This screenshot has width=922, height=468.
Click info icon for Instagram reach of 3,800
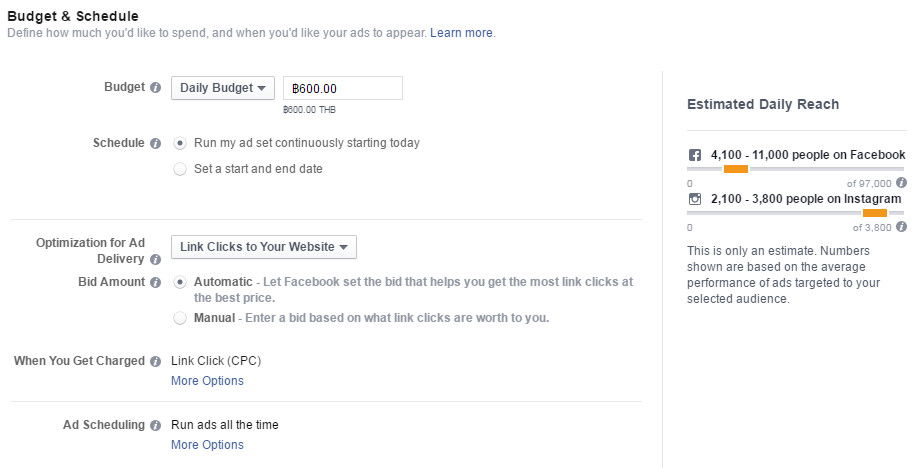[902, 228]
